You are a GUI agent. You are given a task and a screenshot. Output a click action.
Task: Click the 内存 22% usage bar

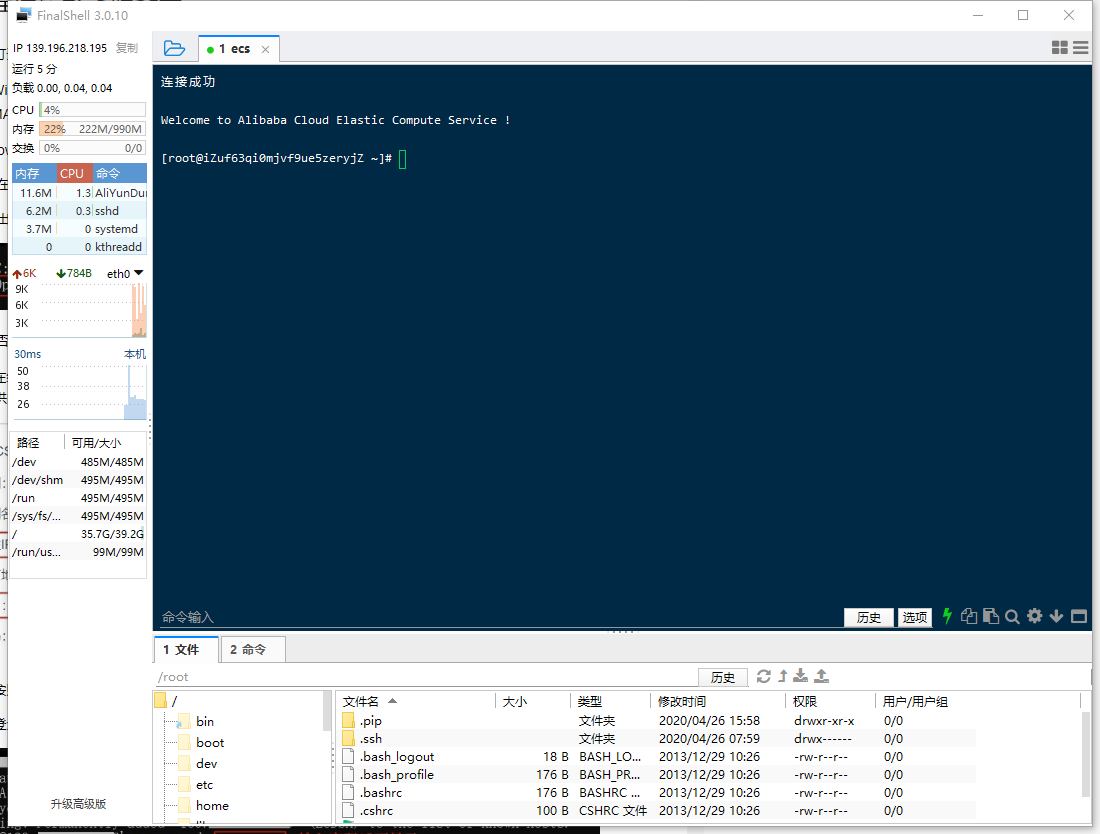pos(93,129)
